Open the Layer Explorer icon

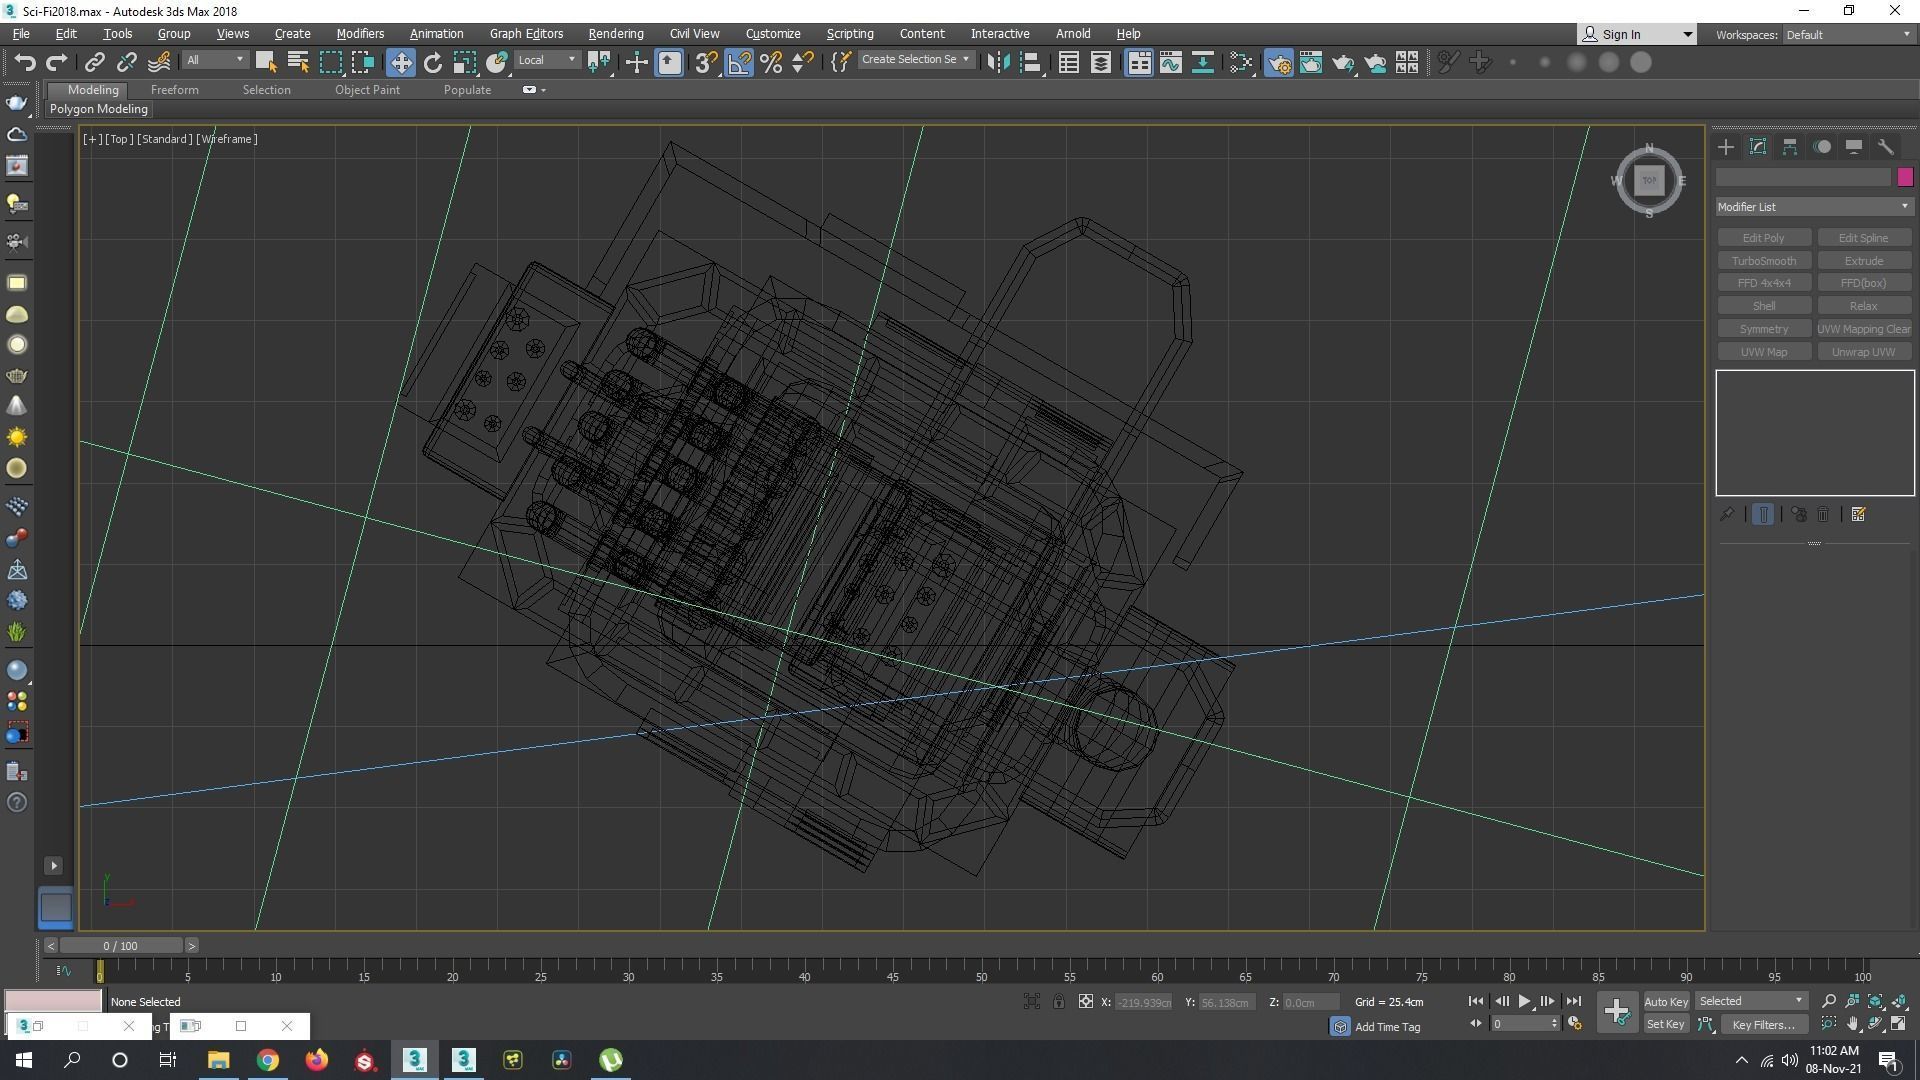pos(1100,62)
